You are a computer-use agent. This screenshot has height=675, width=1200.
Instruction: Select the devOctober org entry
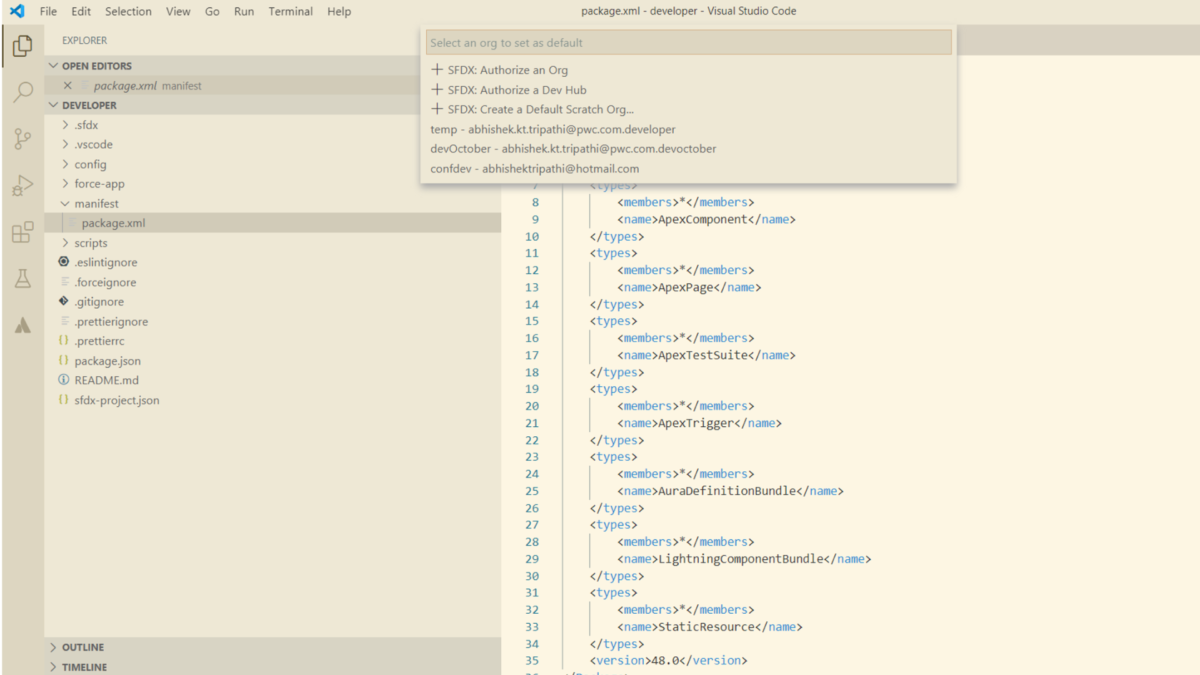pyautogui.click(x=688, y=149)
